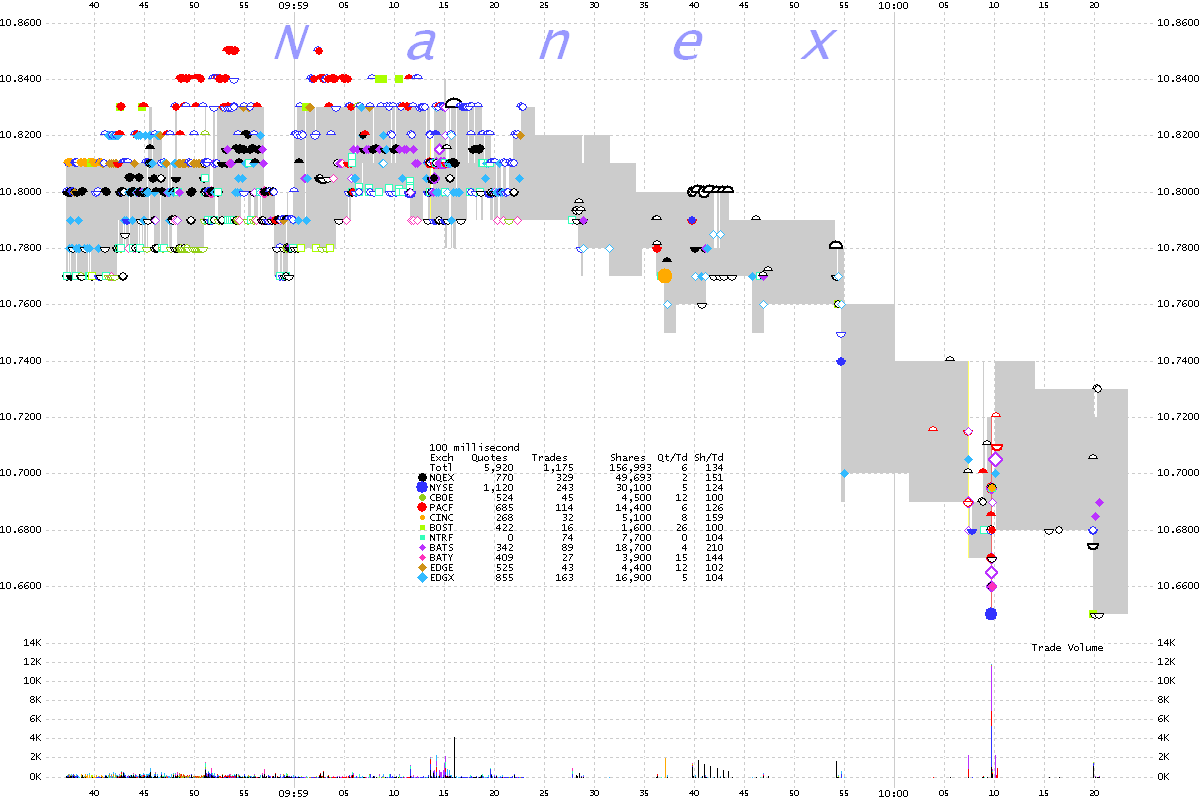
Task: Click the teal NTRF legend square
Action: [x=422, y=537]
